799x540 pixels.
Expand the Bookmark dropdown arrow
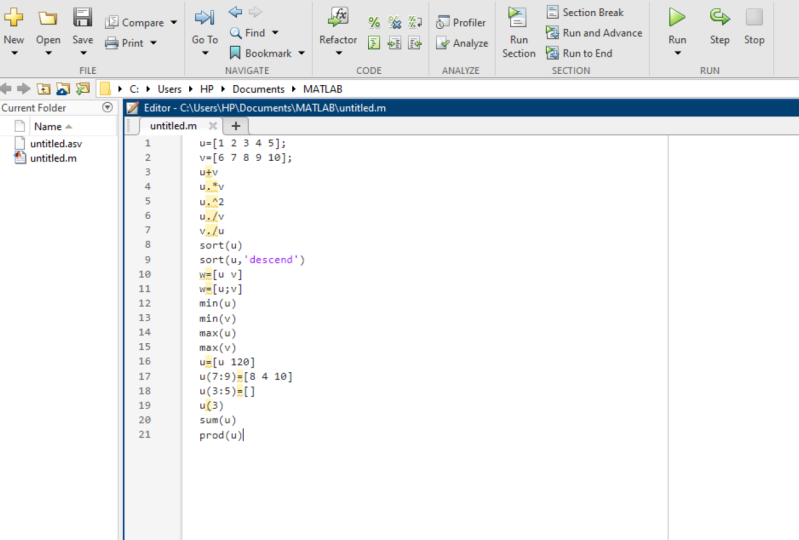[x=301, y=53]
